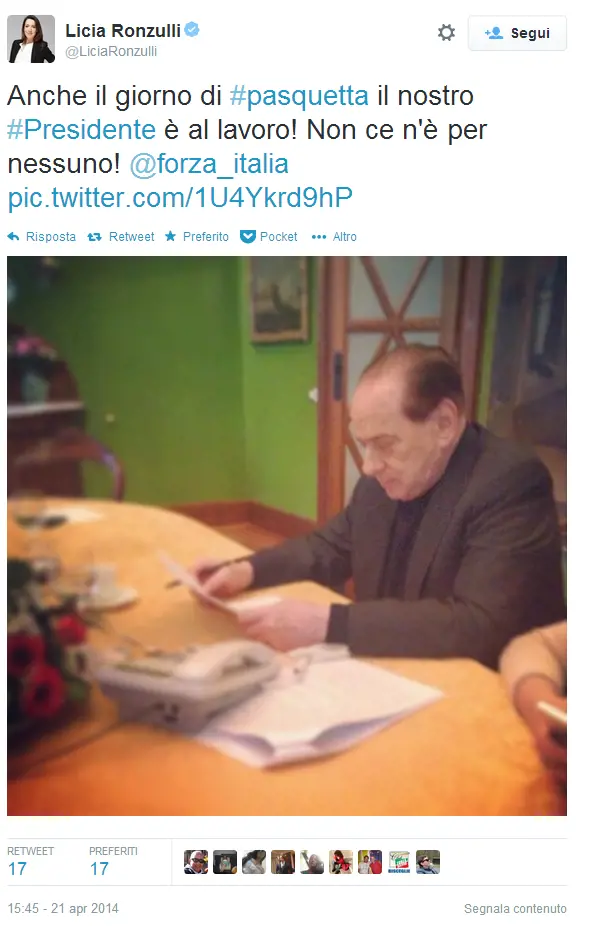View the 17 preferiti count

click(x=99, y=869)
